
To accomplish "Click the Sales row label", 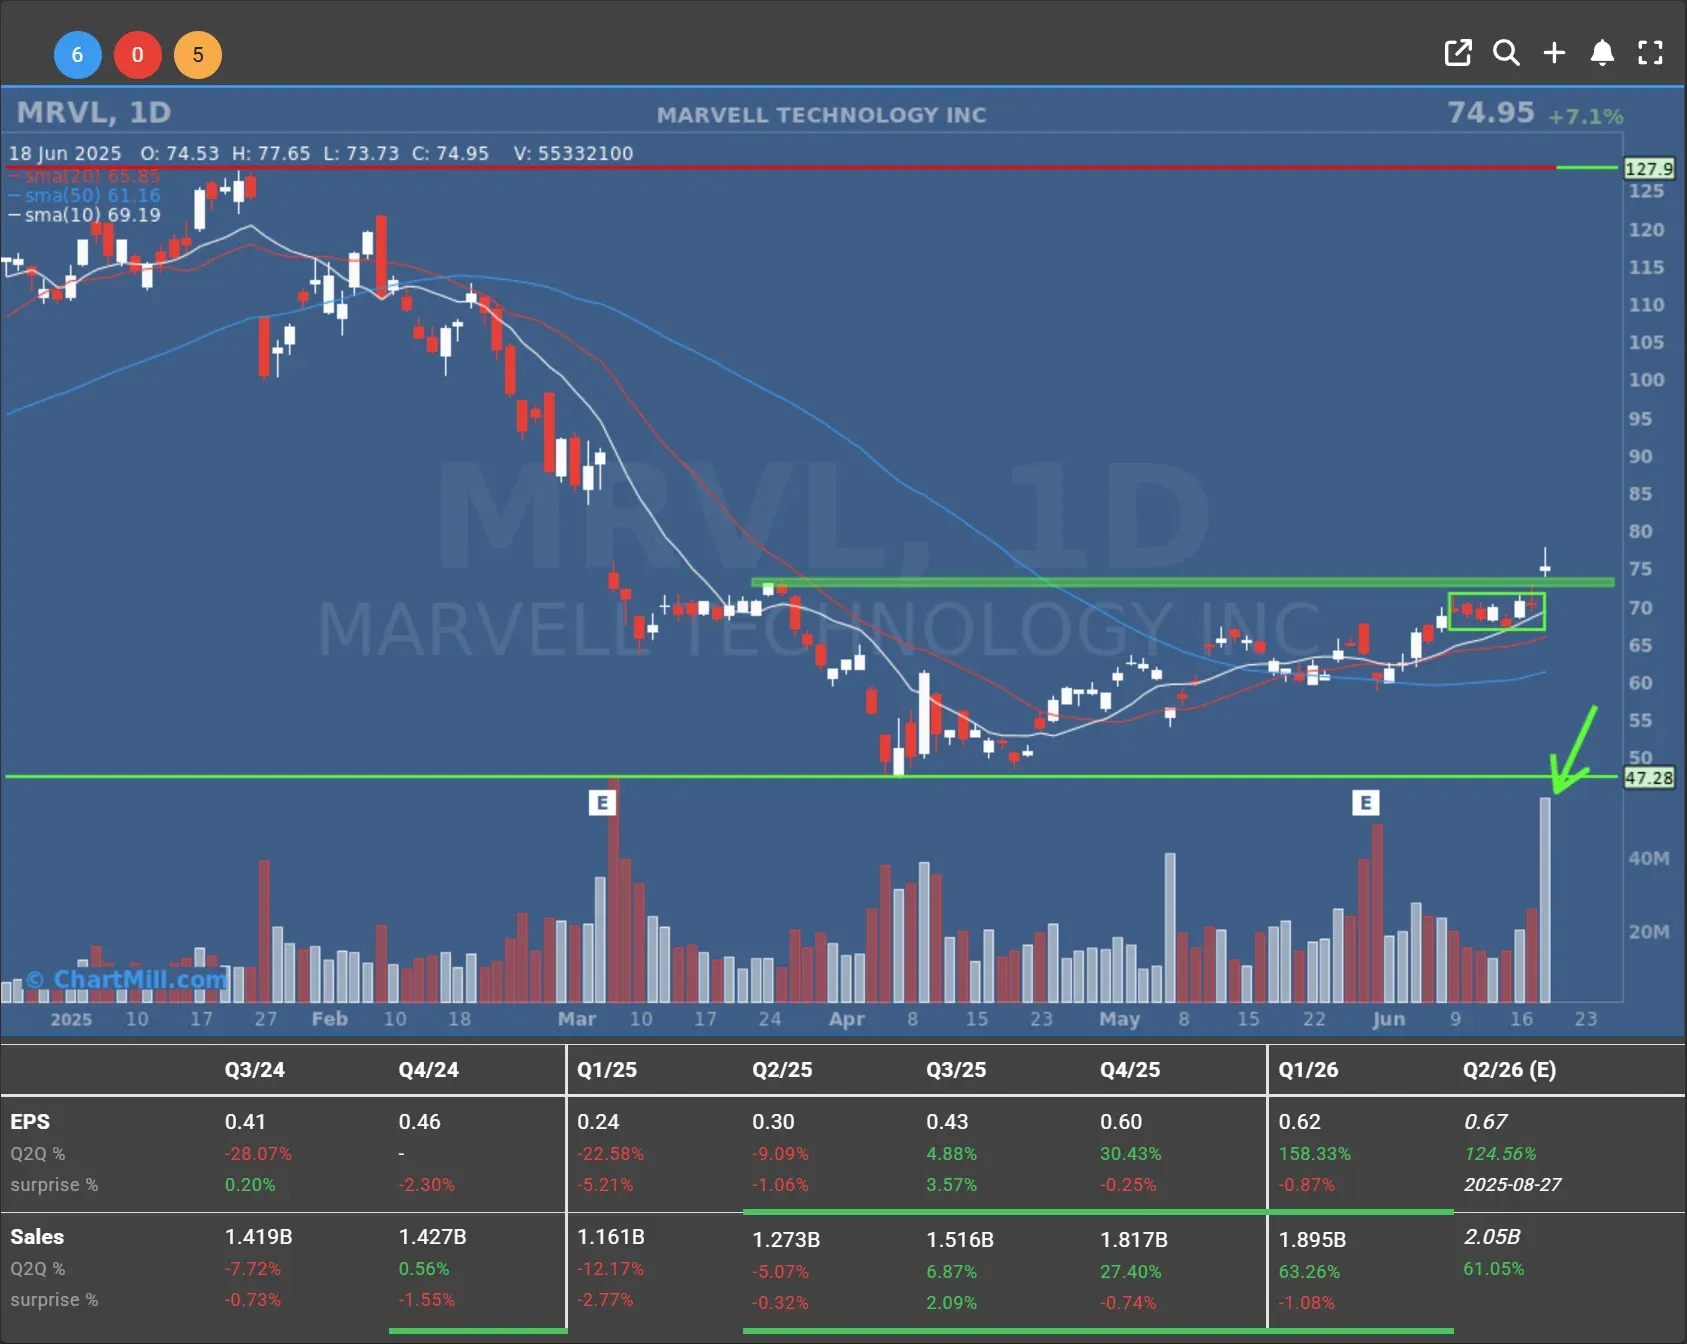I will [x=37, y=1237].
